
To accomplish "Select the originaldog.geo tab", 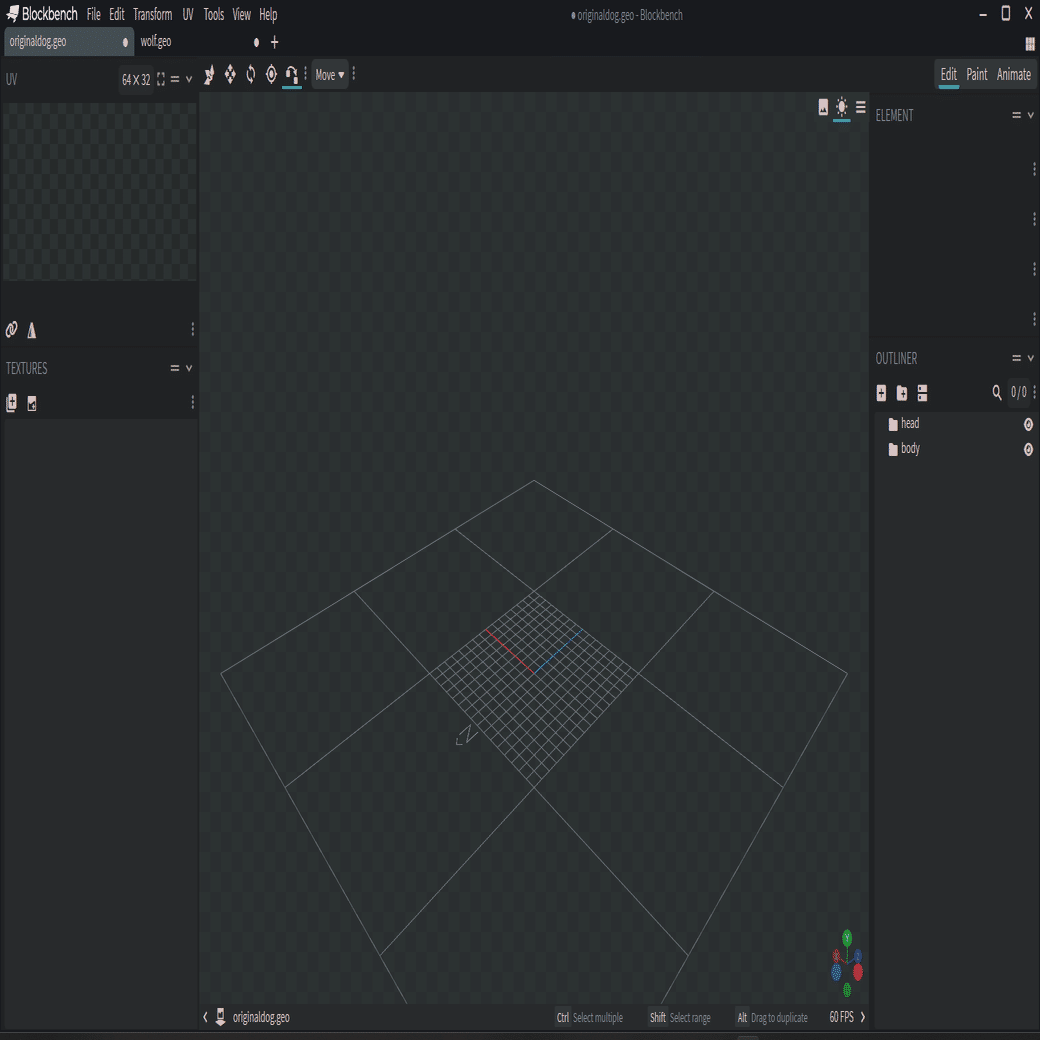I will coord(69,42).
